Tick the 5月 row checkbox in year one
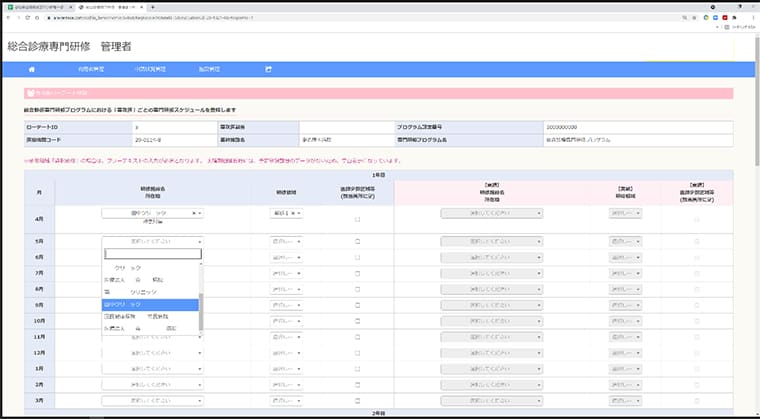 (x=358, y=242)
